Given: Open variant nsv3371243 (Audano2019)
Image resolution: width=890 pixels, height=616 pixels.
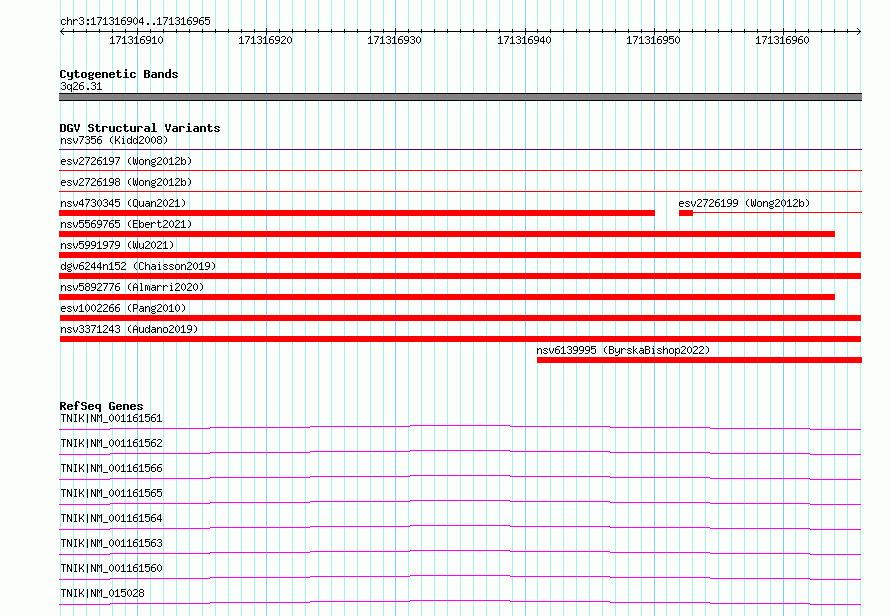Looking at the screenshot, I should tap(129, 329).
